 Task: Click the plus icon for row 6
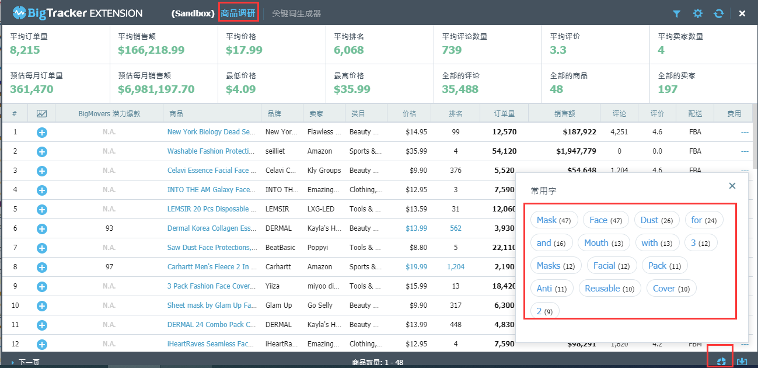pos(42,228)
